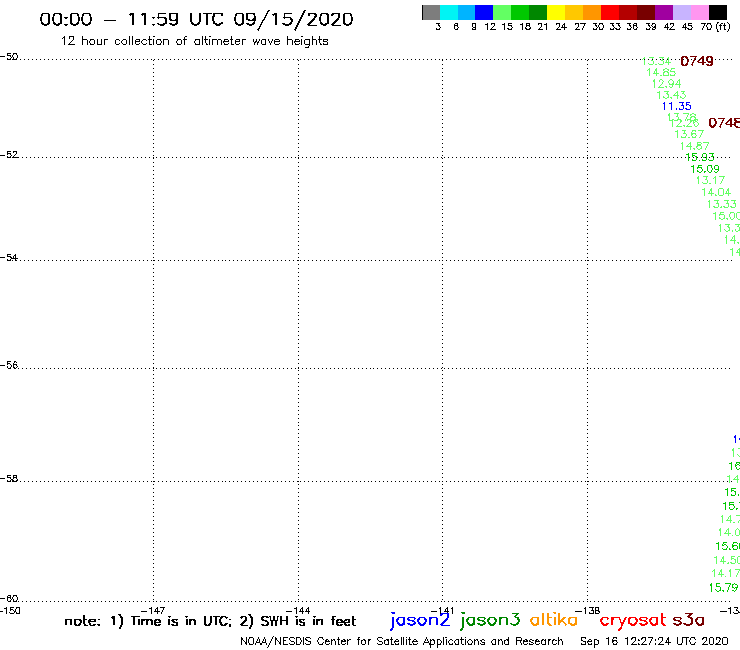
Task: Click the black swatch ending the color scale
Action: [717, 12]
